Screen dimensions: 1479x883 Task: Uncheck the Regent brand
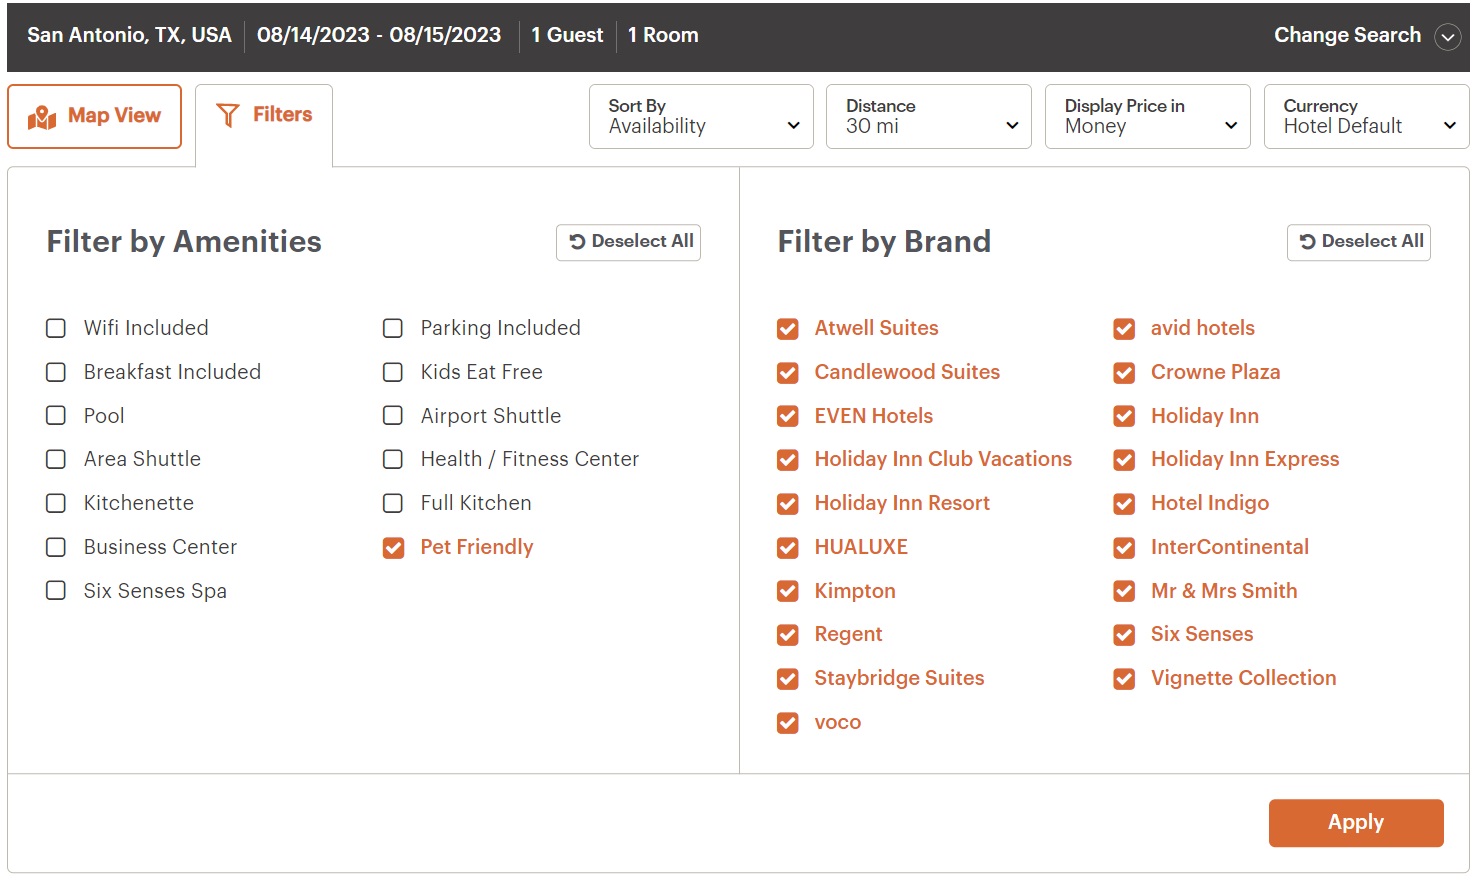pyautogui.click(x=788, y=635)
